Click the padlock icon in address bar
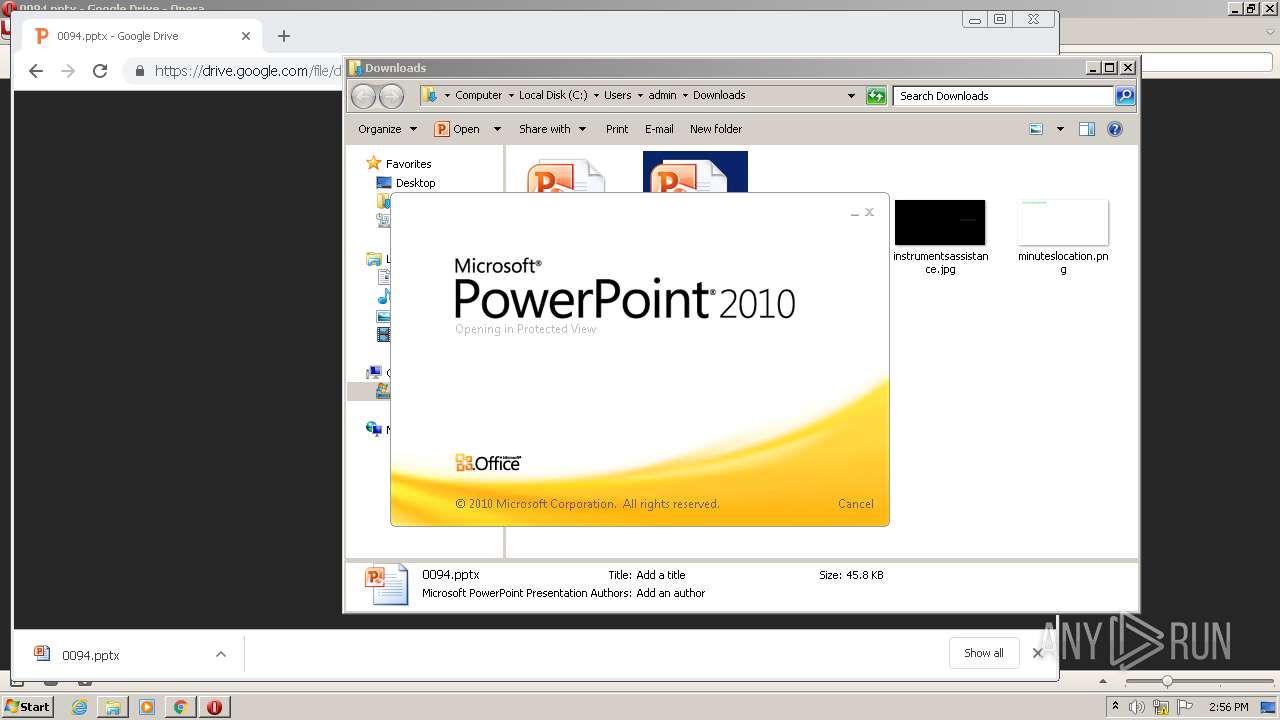Viewport: 1280px width, 720px height. coord(139,71)
